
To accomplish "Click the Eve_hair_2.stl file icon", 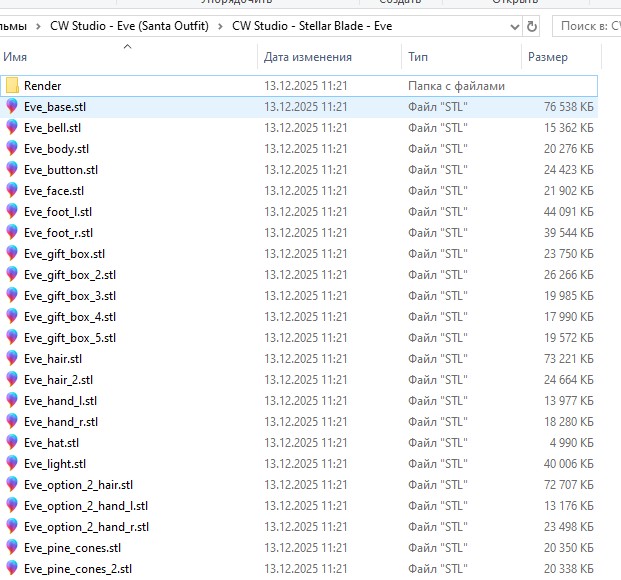I will tap(12, 380).
